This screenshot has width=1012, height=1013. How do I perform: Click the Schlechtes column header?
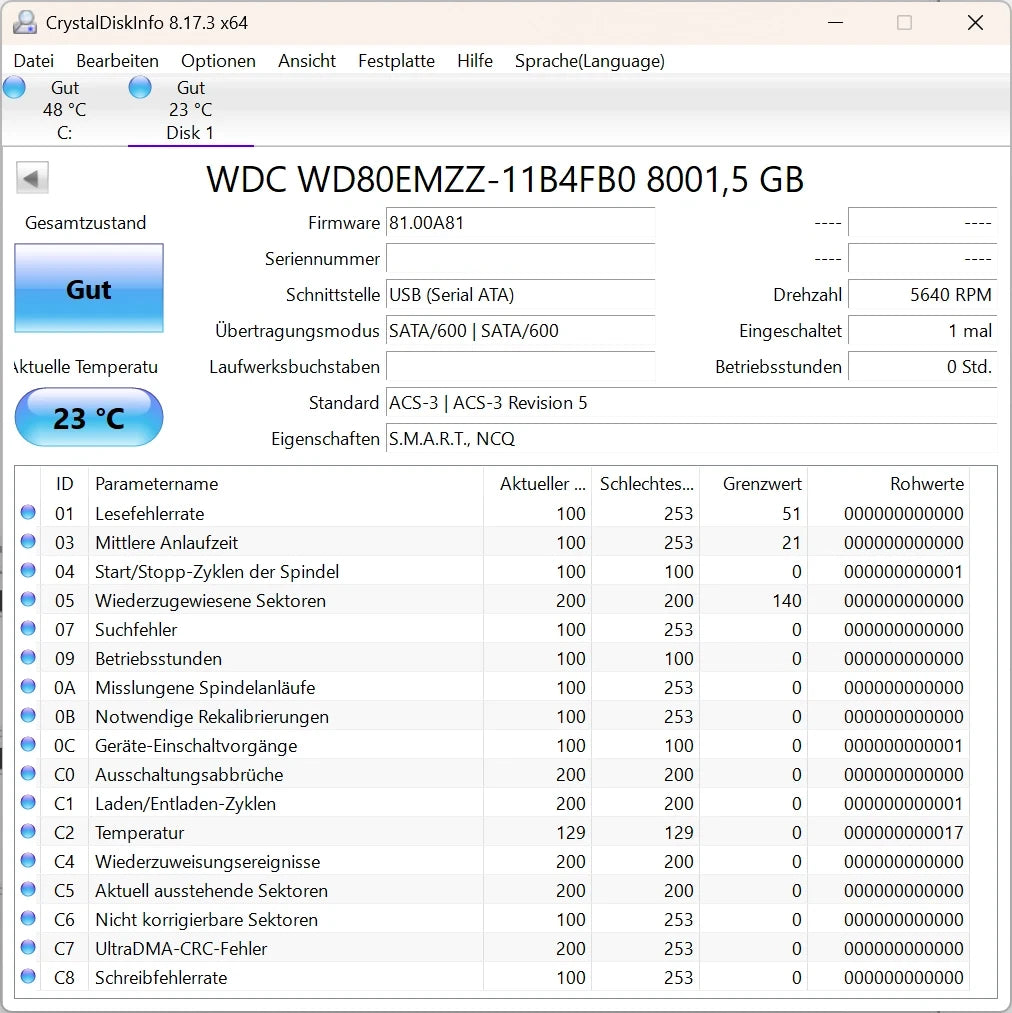[646, 484]
